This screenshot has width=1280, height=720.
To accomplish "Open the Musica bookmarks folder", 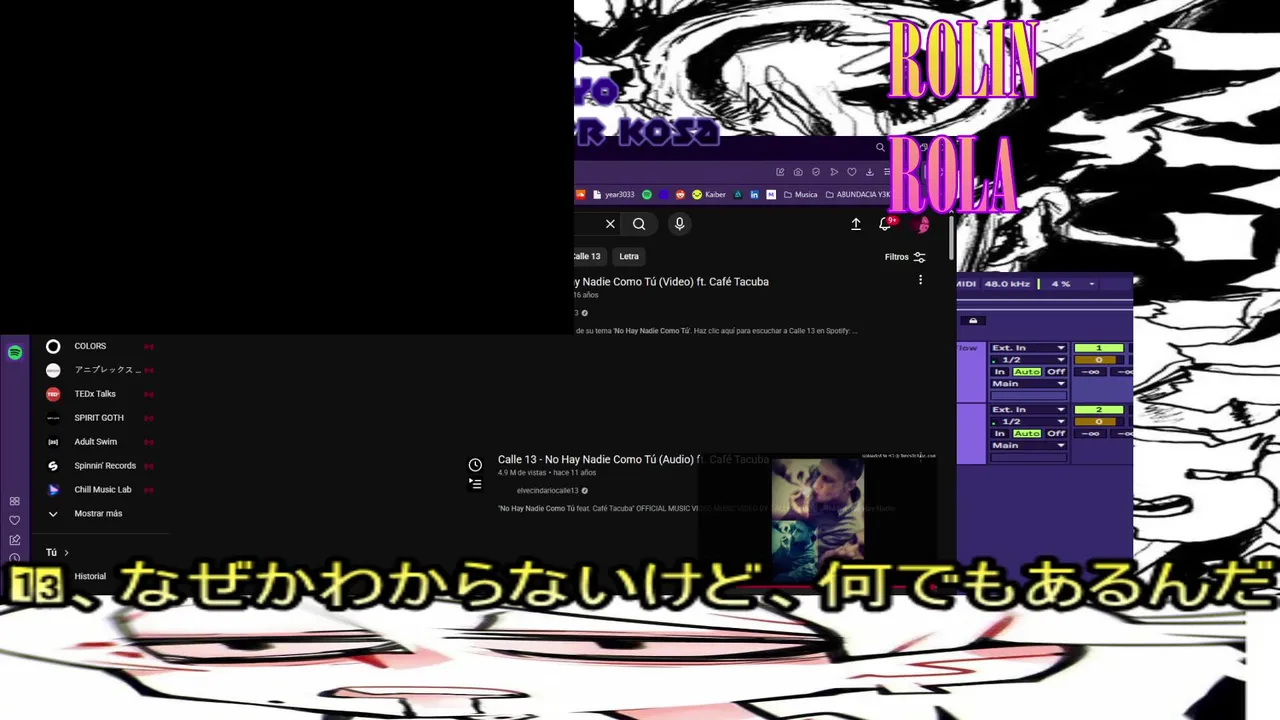I will click(800, 195).
